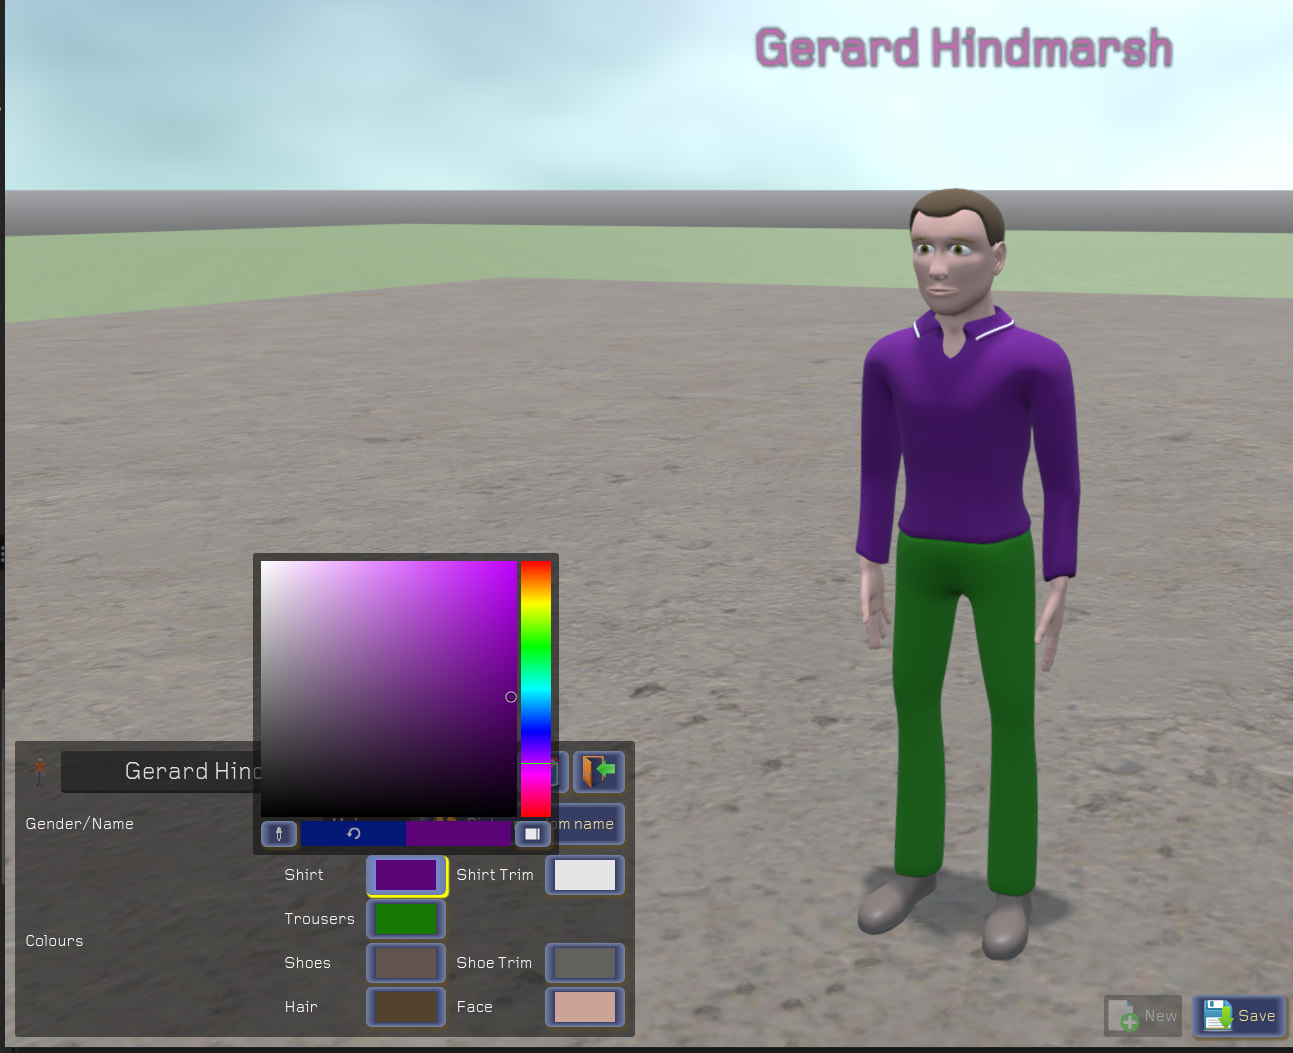1293x1053 pixels.
Task: Click the rainbow hue slider bar
Action: pos(536,688)
